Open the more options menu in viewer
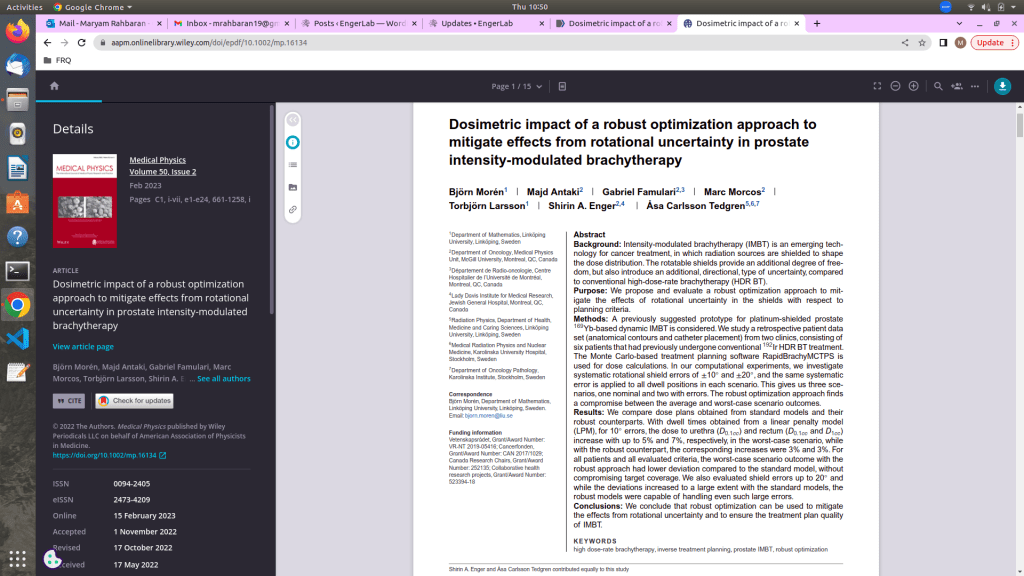 click(x=976, y=86)
